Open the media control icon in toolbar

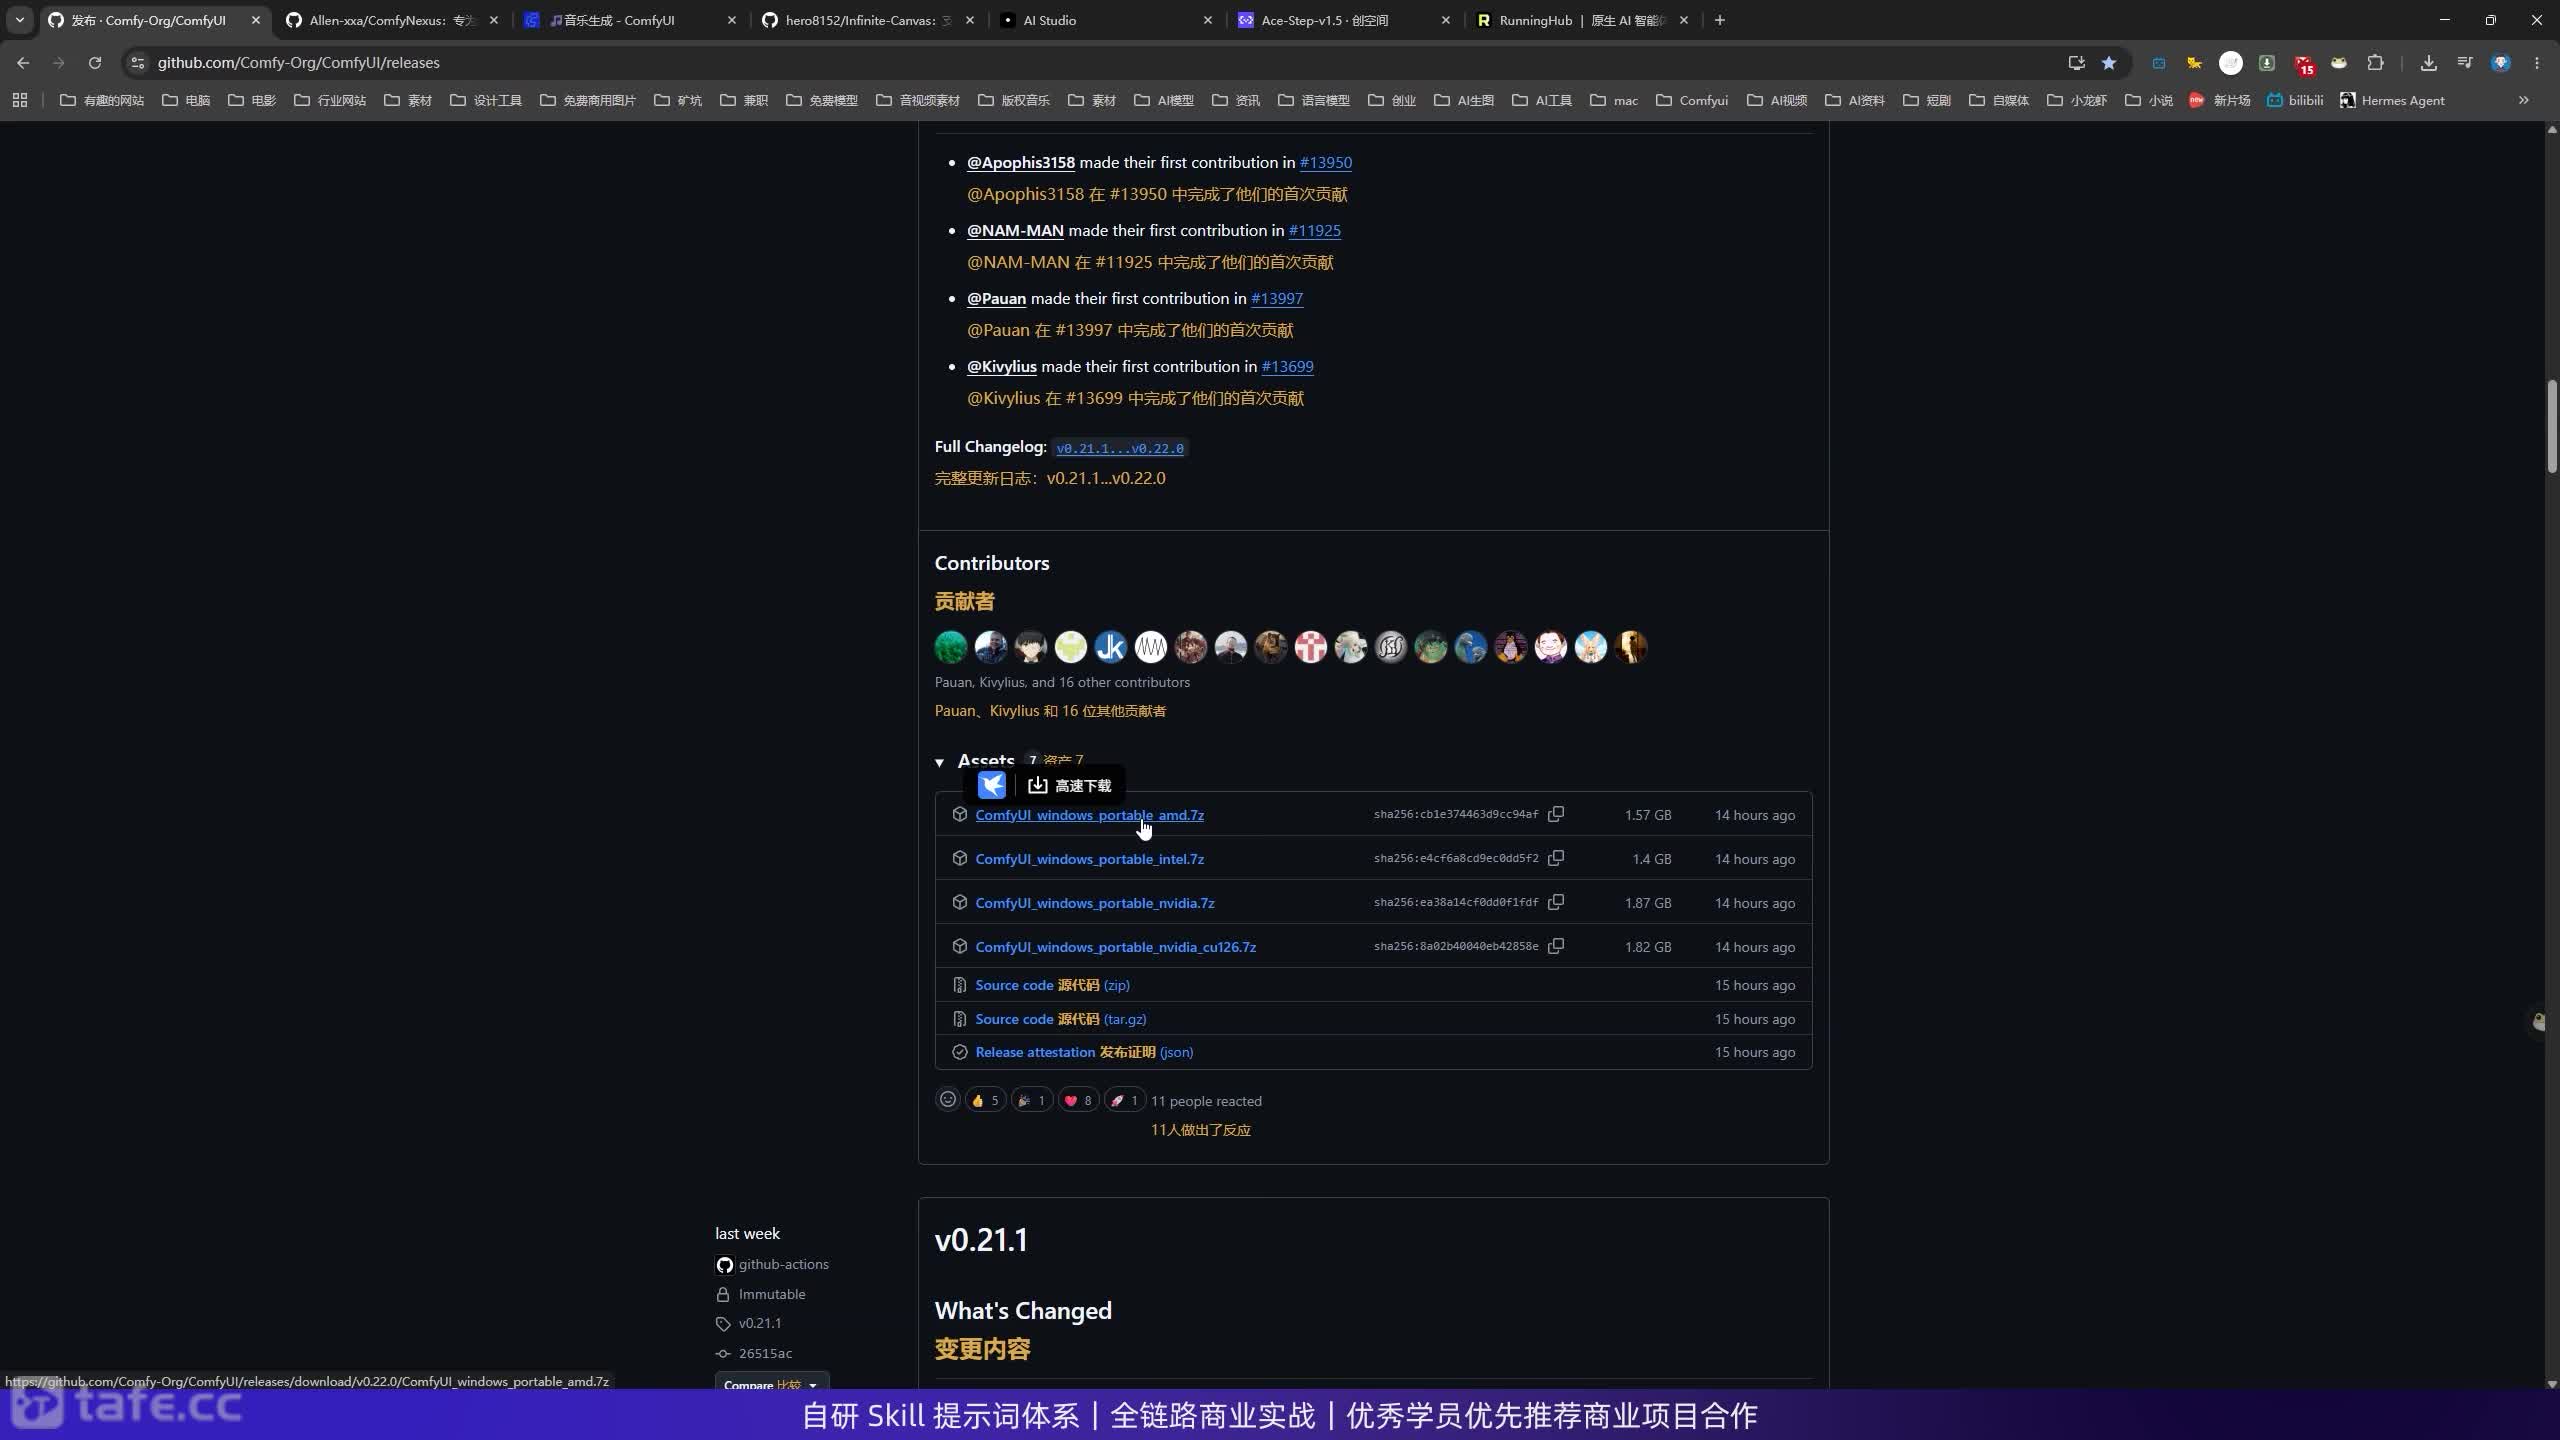2465,62
